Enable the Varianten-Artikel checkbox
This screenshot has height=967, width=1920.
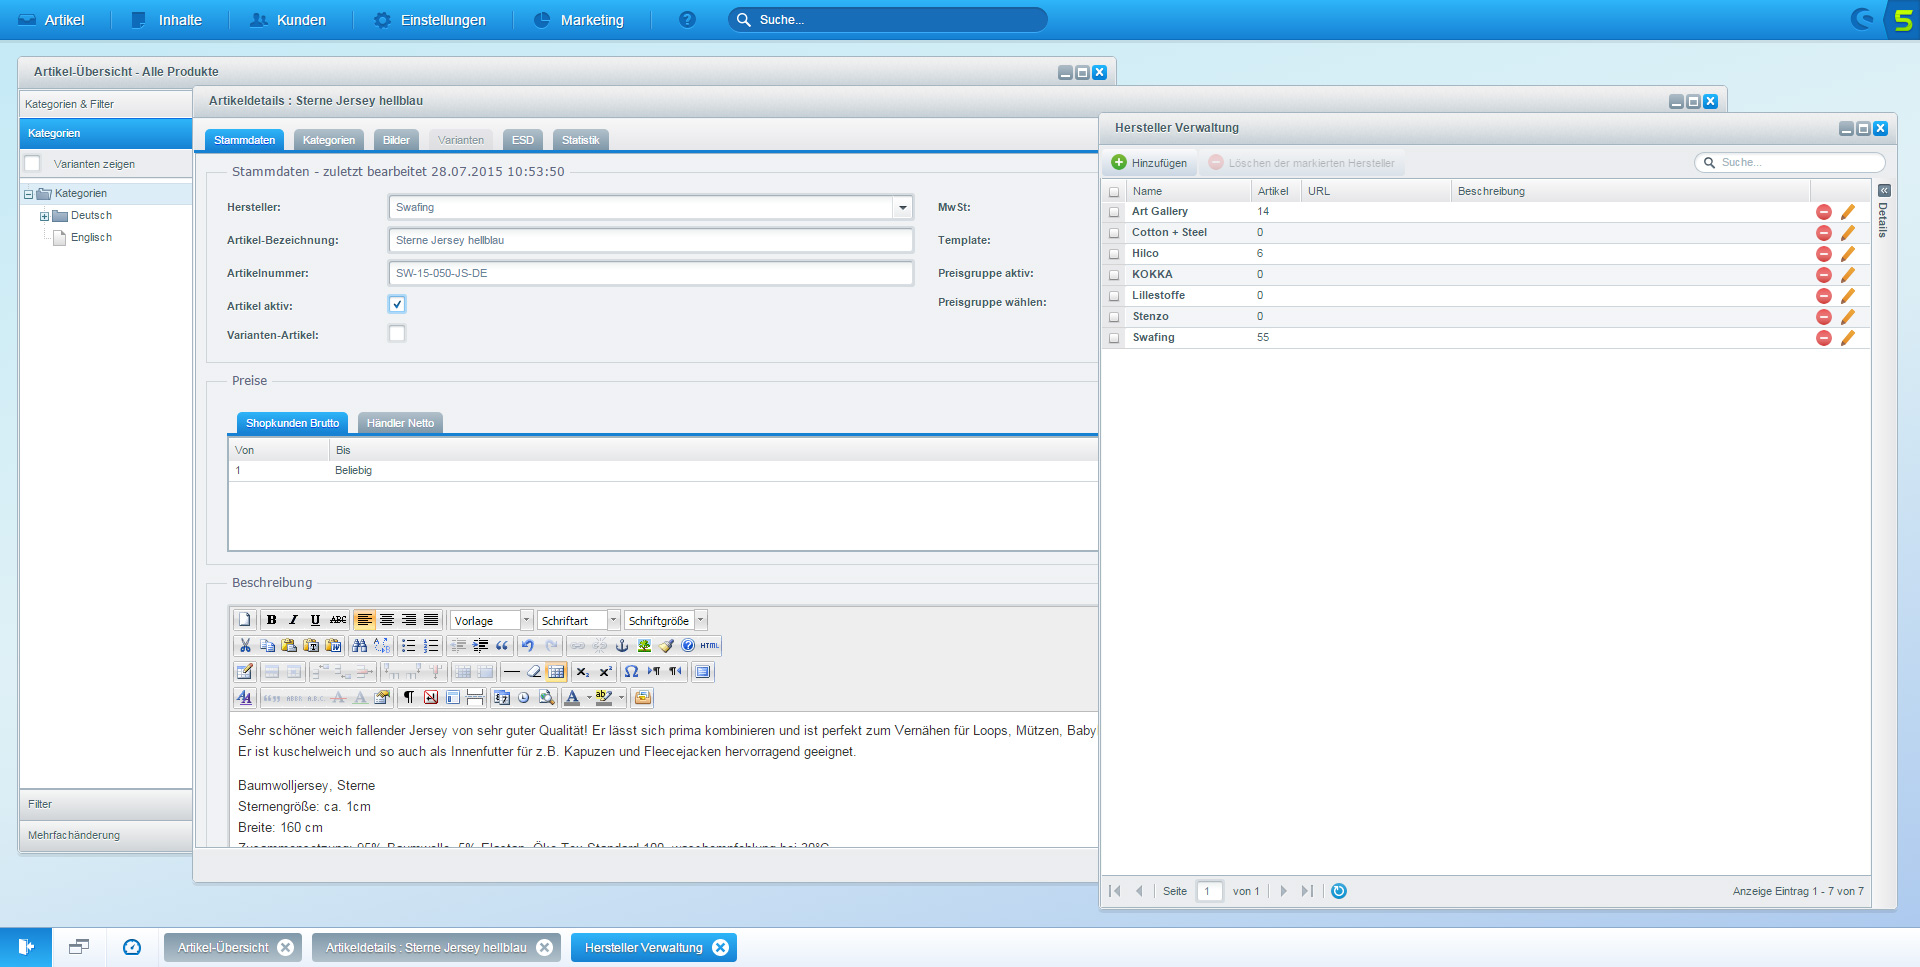[397, 334]
